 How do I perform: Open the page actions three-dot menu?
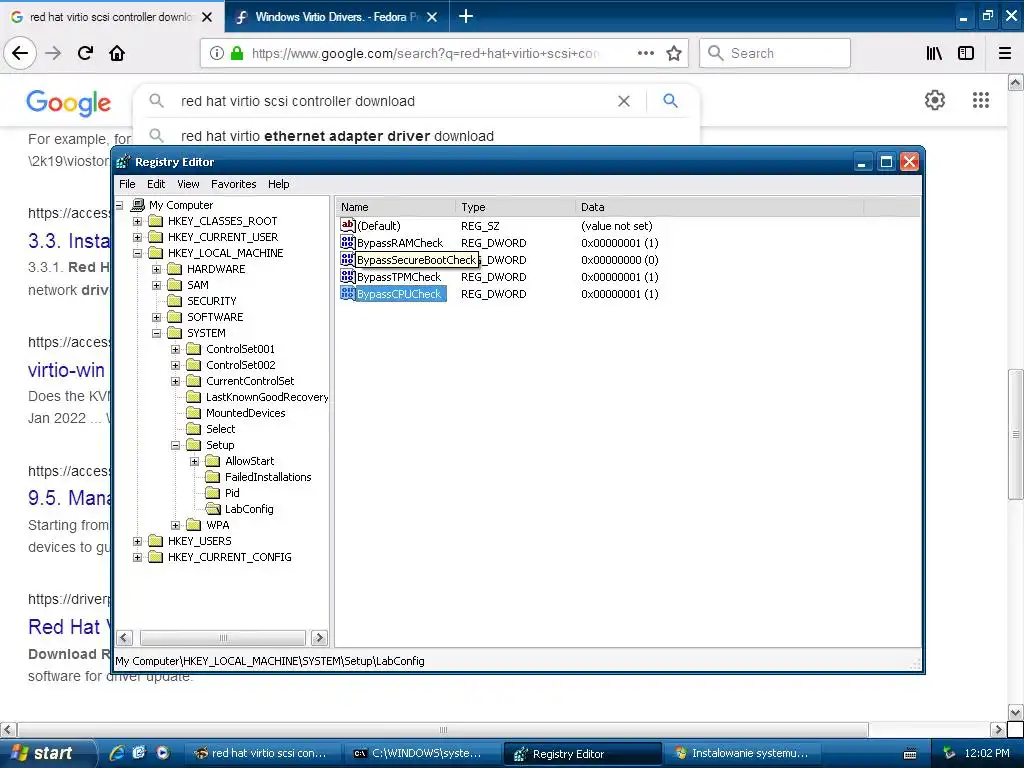point(645,53)
